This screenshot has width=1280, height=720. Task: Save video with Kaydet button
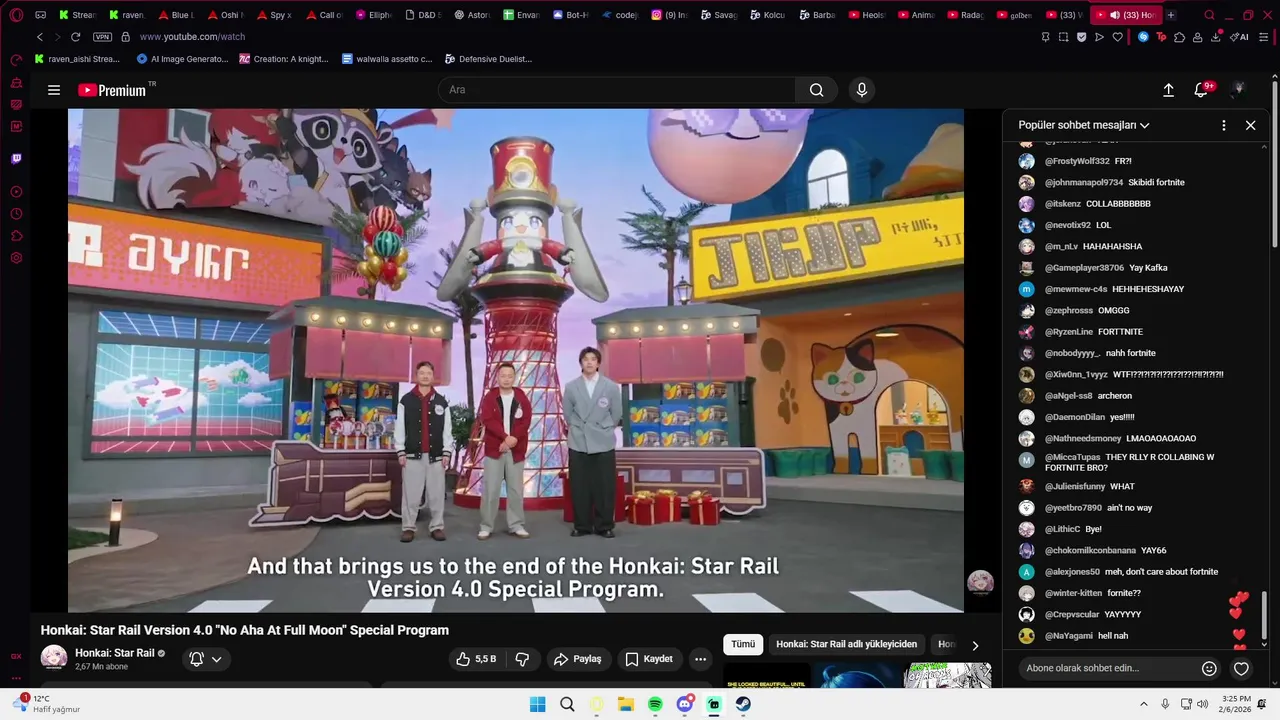click(649, 659)
